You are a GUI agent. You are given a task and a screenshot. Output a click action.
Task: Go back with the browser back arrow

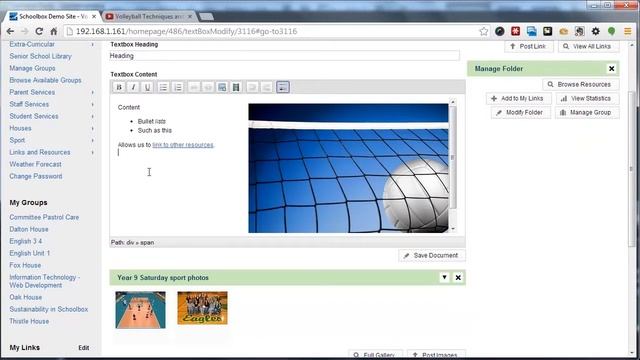click(10, 31)
